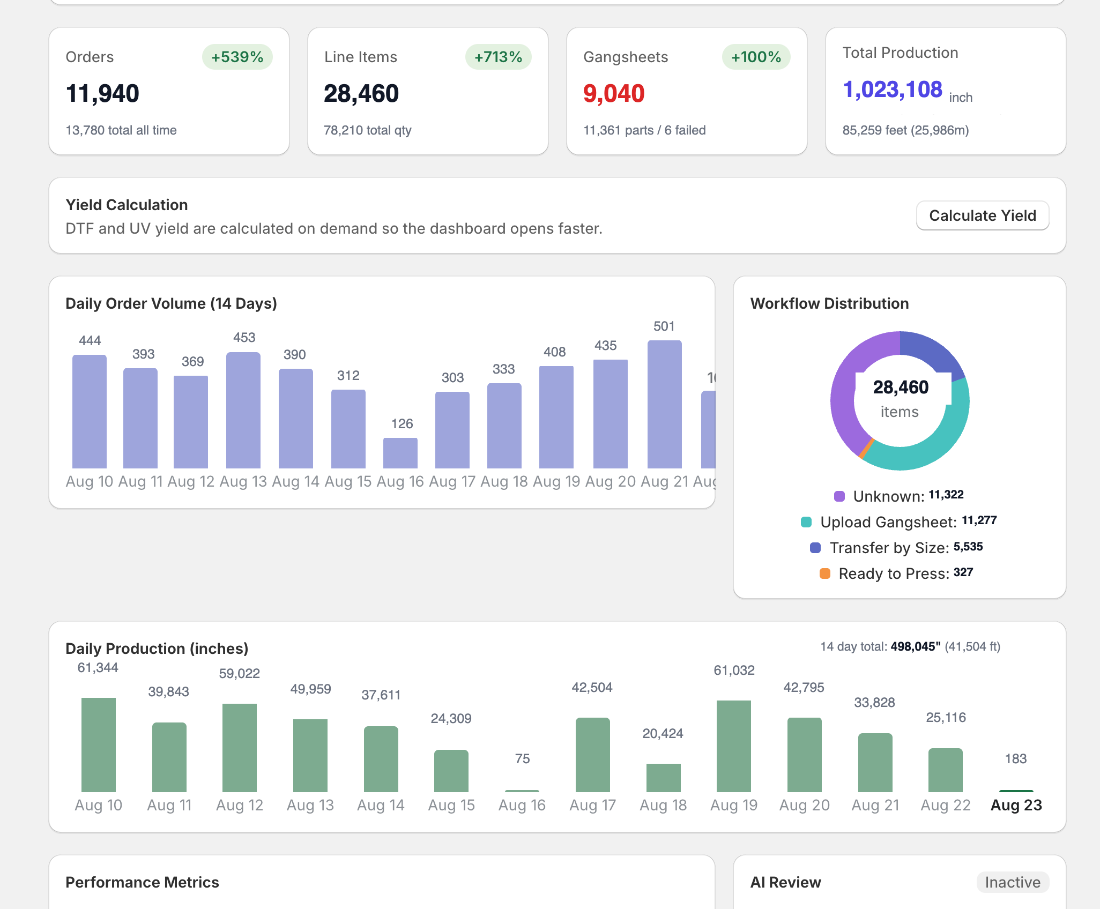Click the Unknown: 11,322 legend entry
Image resolution: width=1100 pixels, height=909 pixels.
(x=899, y=496)
